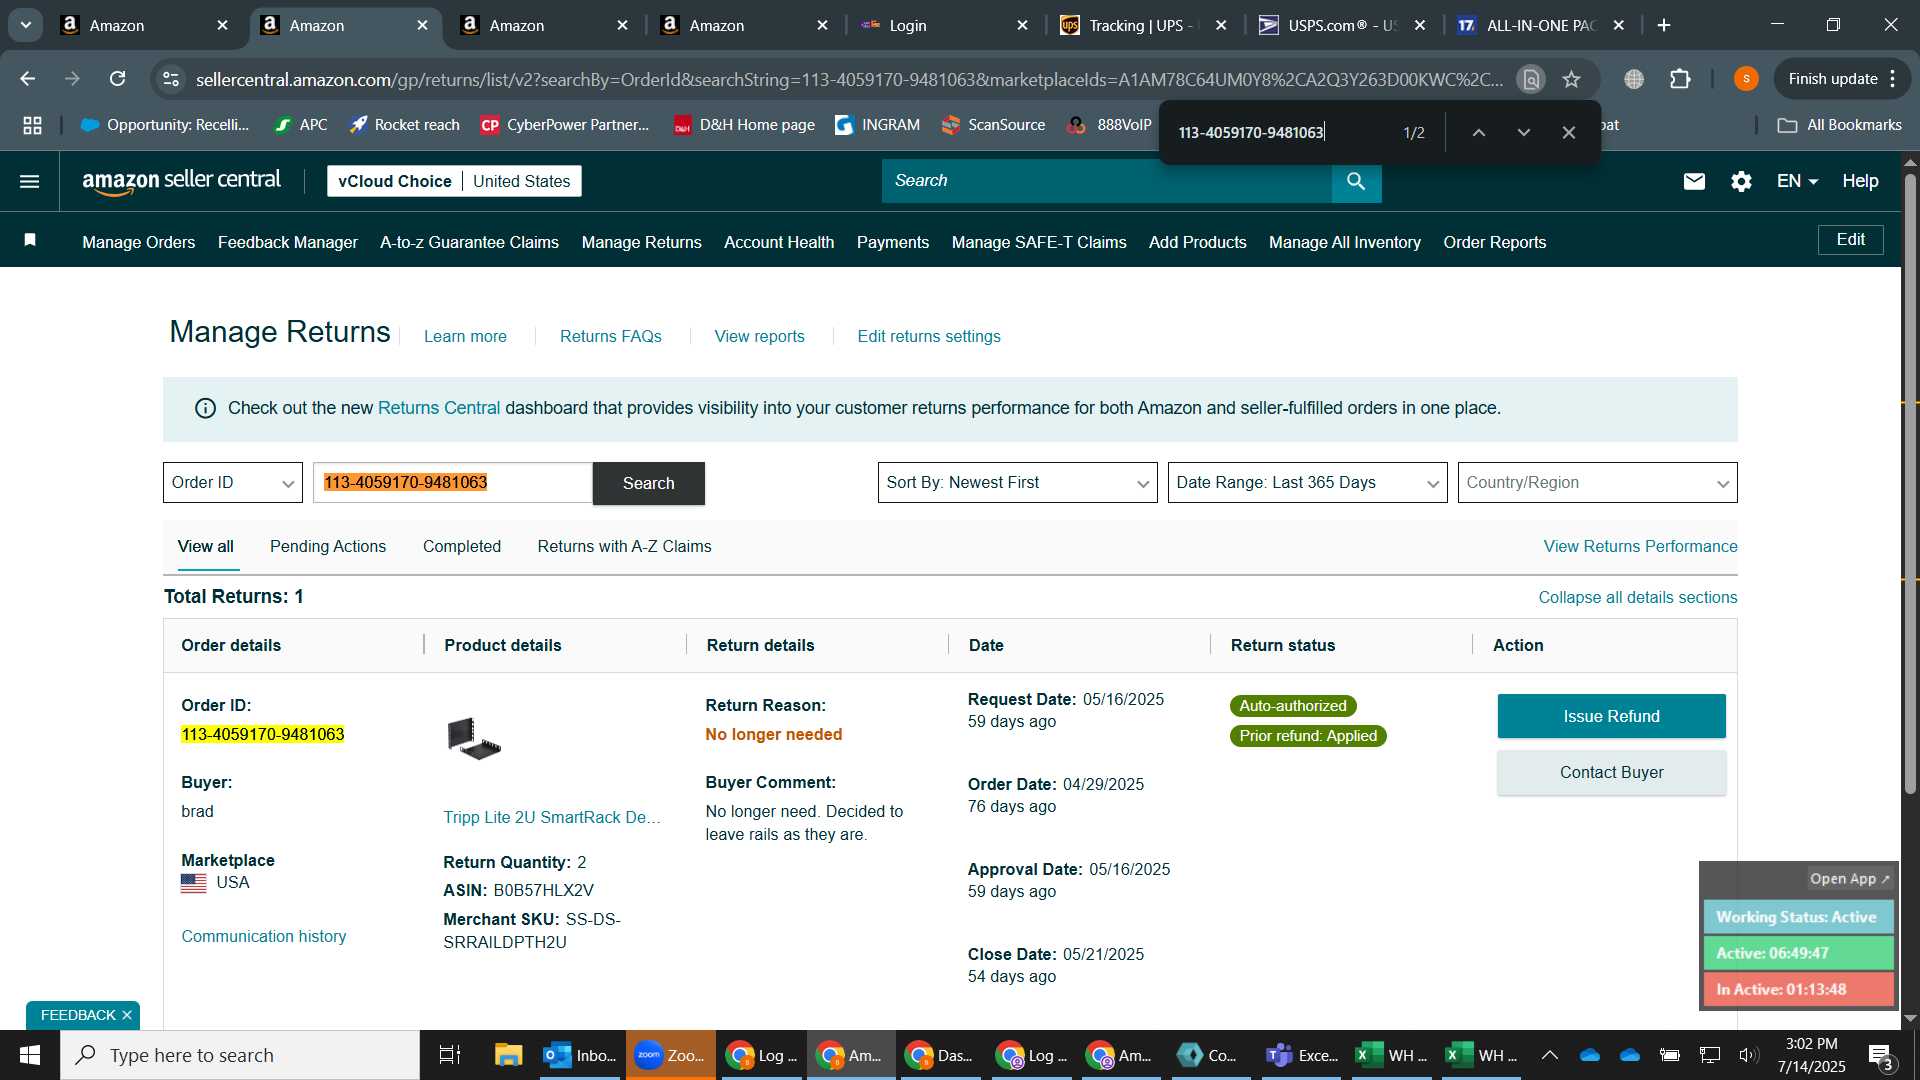
Task: Open the Communication history link
Action: [x=264, y=936]
